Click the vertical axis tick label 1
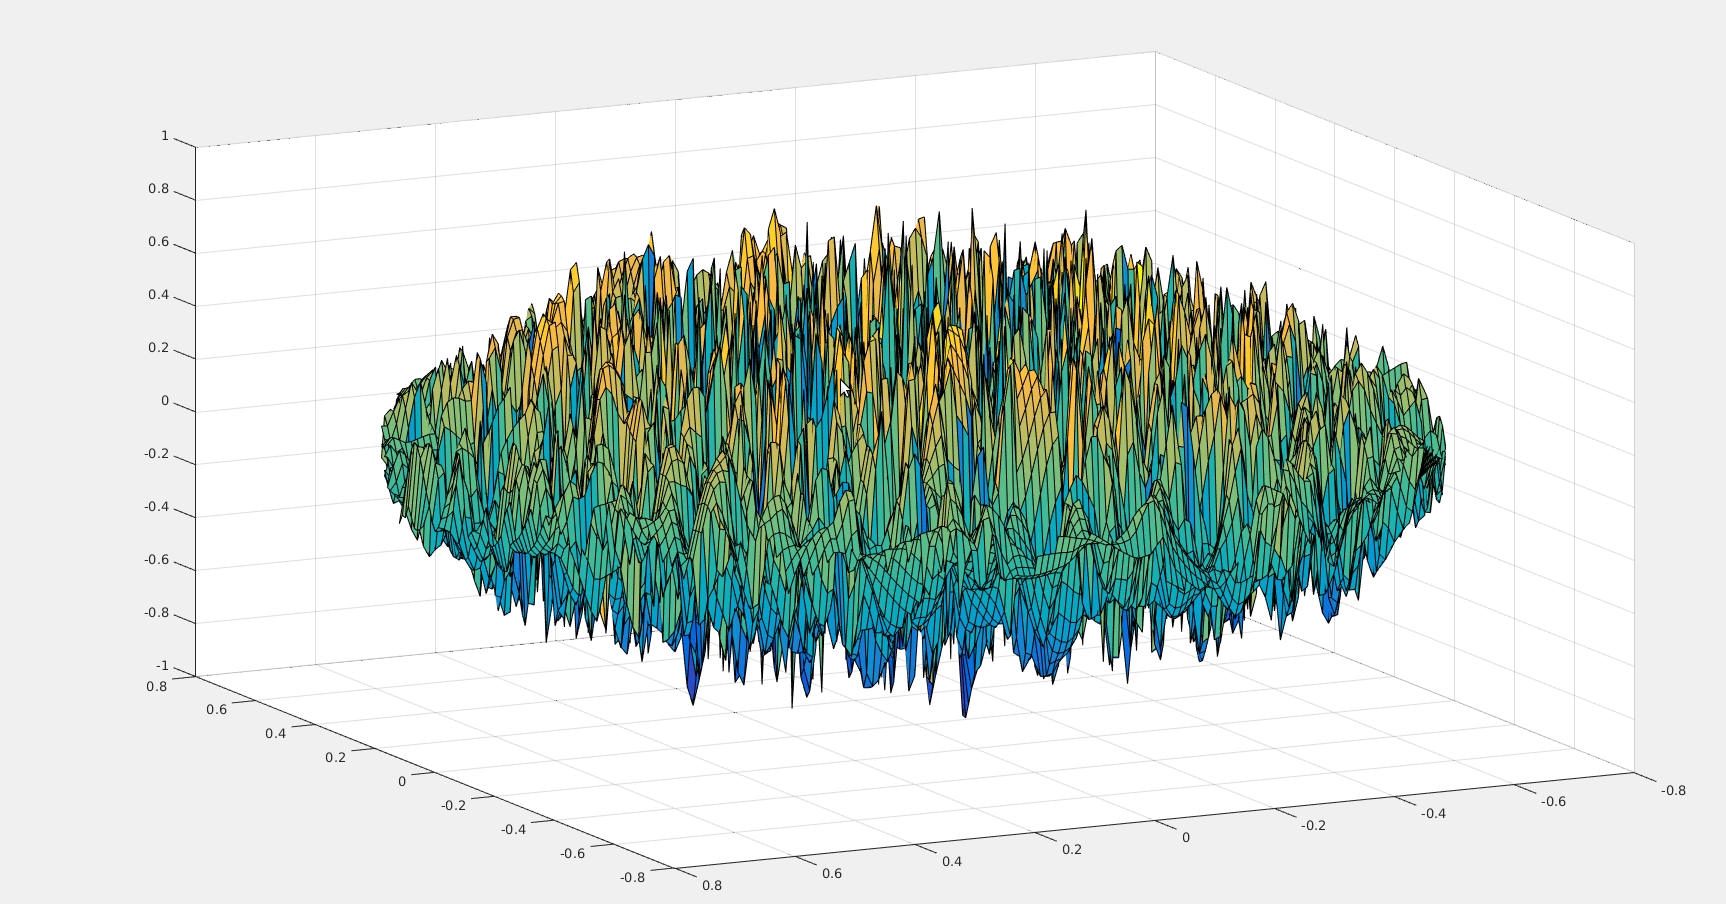This screenshot has height=904, width=1726. point(164,136)
